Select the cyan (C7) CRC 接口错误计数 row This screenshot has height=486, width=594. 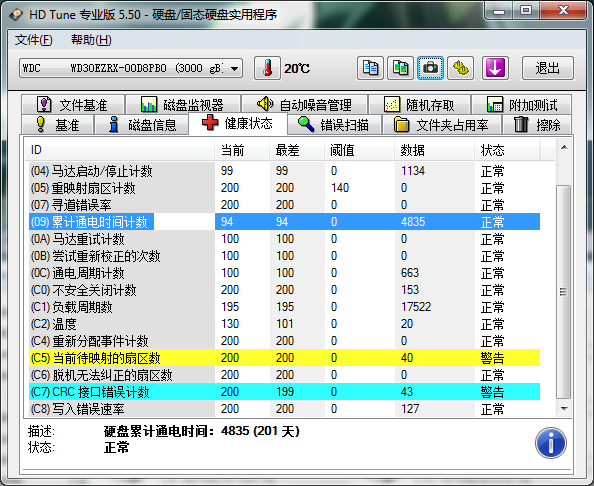284,392
